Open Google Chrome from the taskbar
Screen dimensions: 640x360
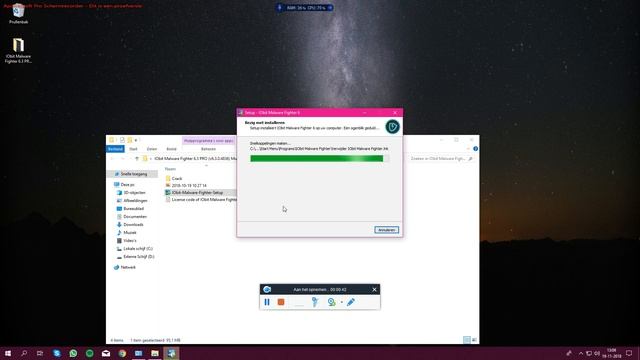click(x=122, y=353)
